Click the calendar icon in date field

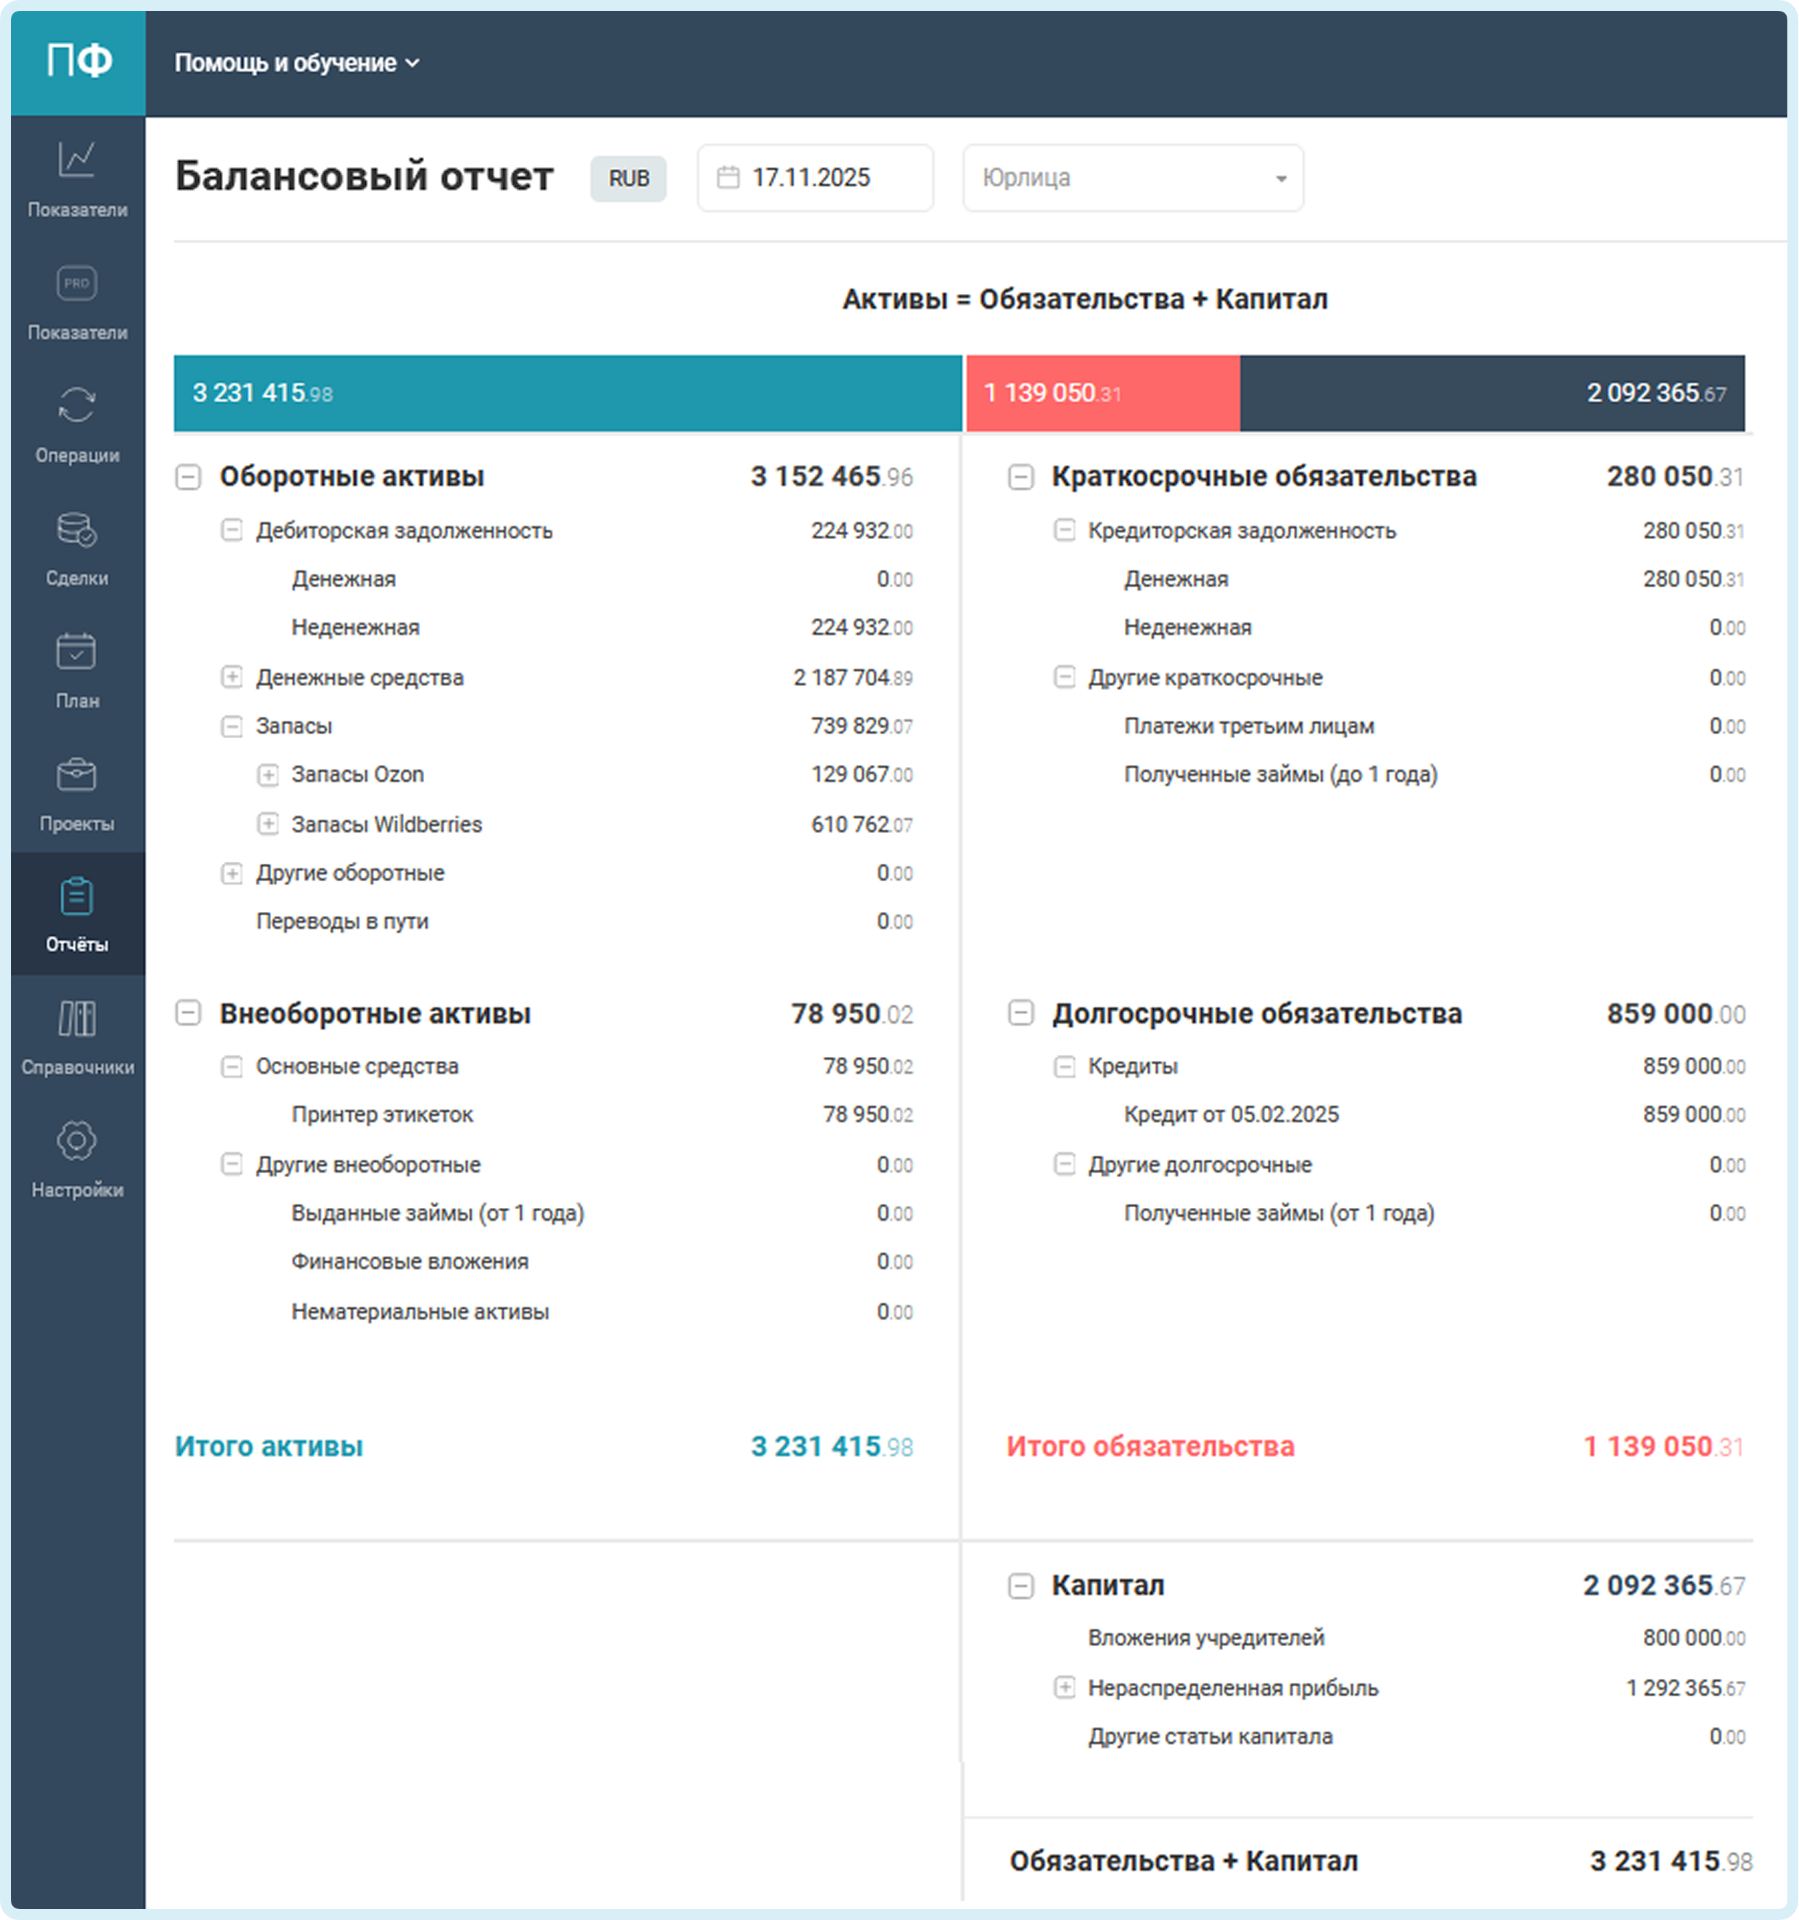(728, 178)
